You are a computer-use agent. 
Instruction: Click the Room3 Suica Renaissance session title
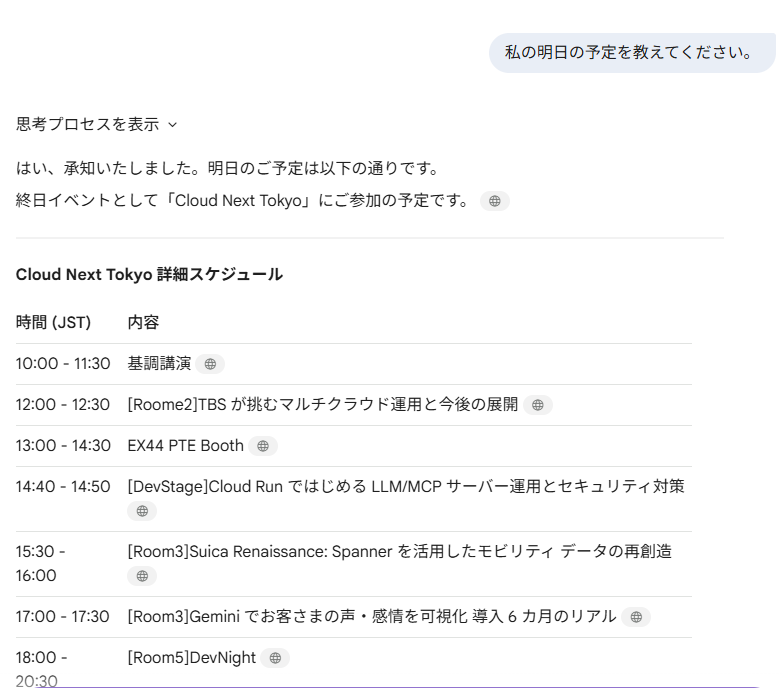coord(399,551)
